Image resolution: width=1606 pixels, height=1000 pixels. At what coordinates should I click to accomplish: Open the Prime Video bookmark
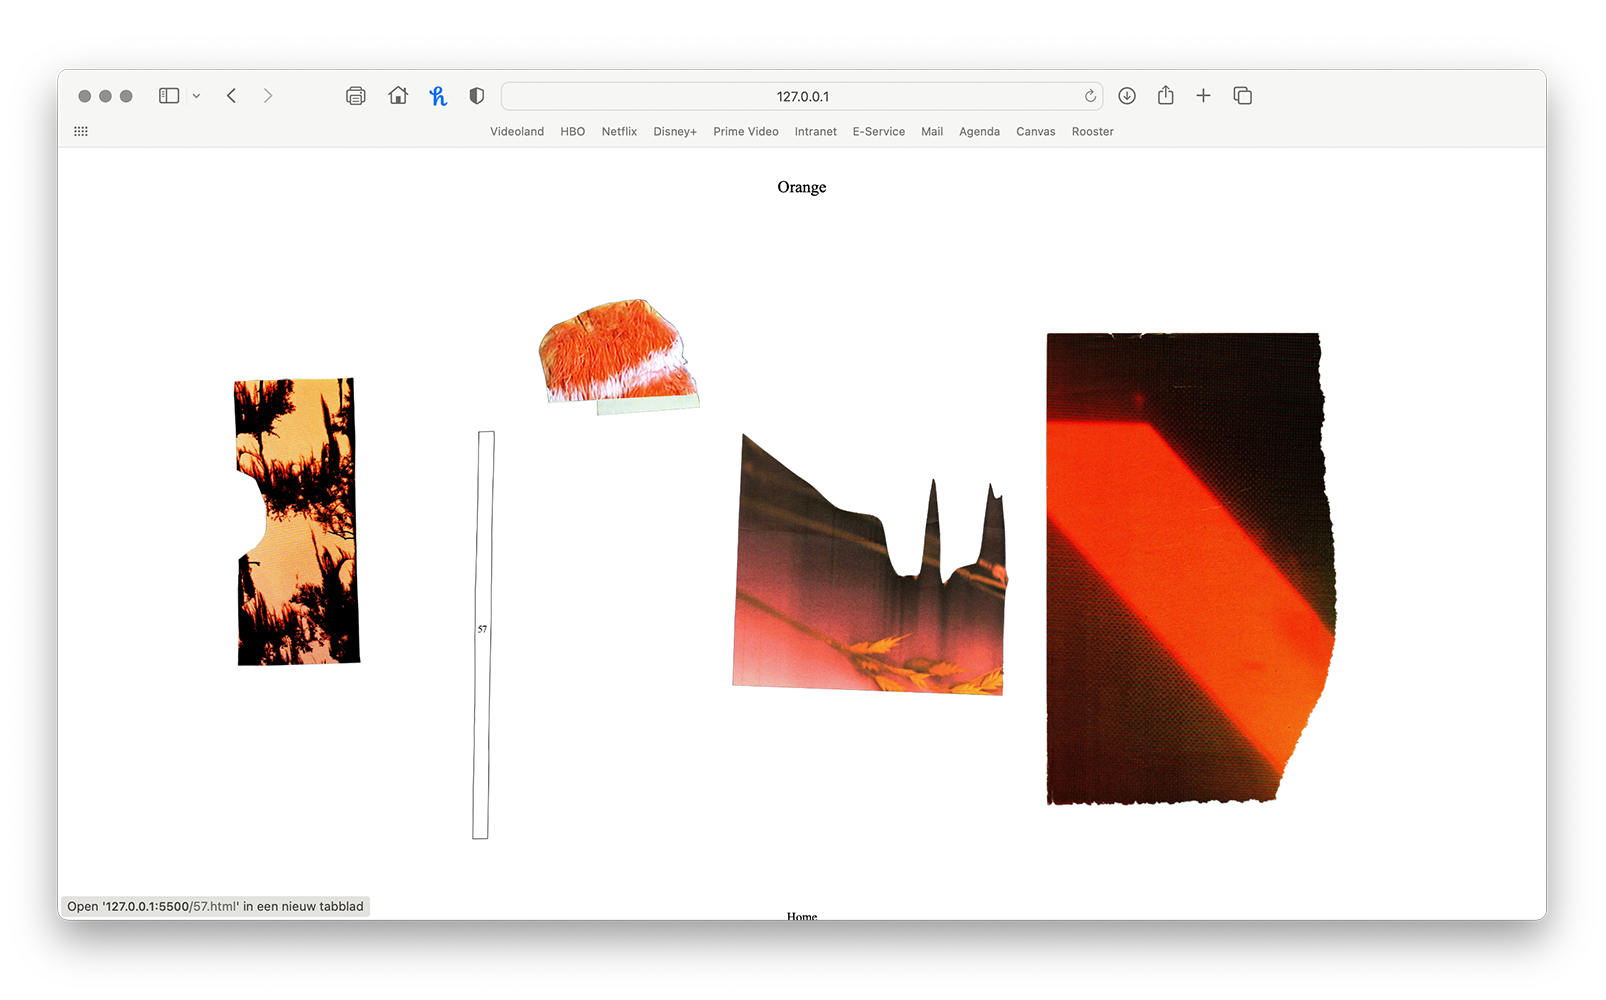pyautogui.click(x=746, y=131)
